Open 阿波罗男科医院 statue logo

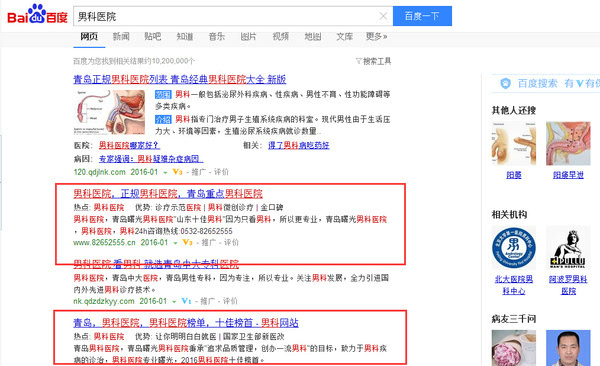pos(568,248)
